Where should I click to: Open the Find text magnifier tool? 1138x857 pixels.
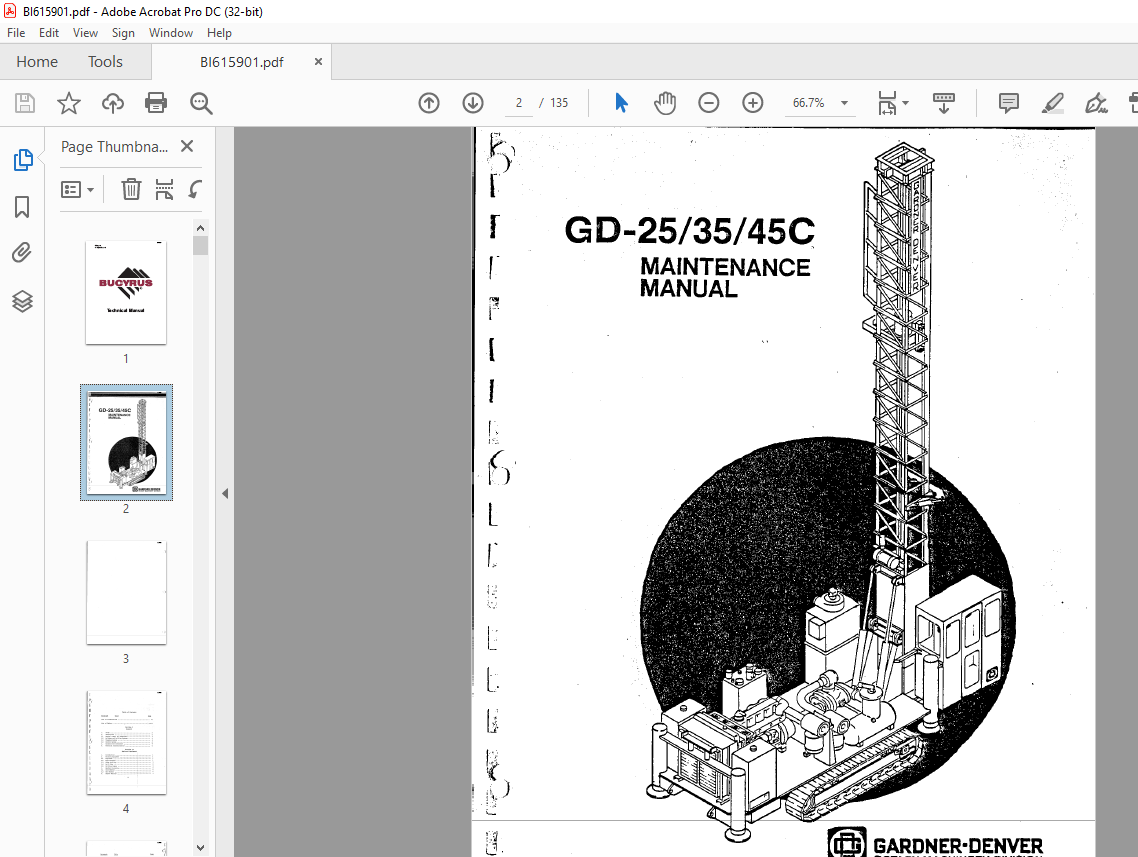pos(201,103)
